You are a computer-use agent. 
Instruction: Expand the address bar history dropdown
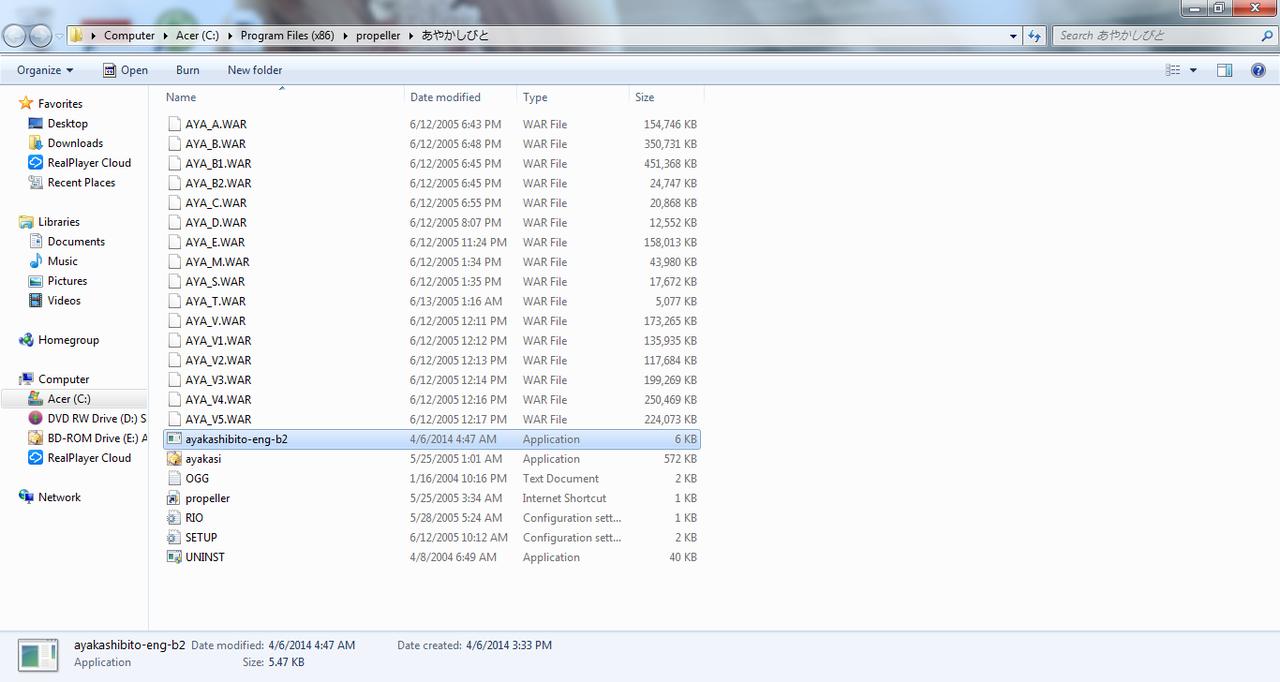[1014, 35]
